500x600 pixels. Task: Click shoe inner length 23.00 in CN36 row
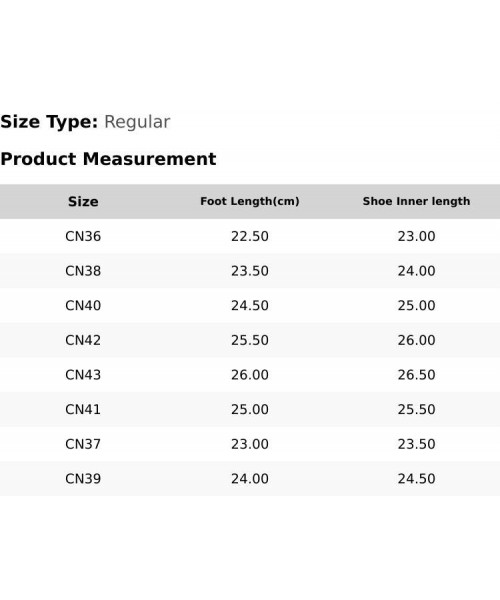coord(417,236)
